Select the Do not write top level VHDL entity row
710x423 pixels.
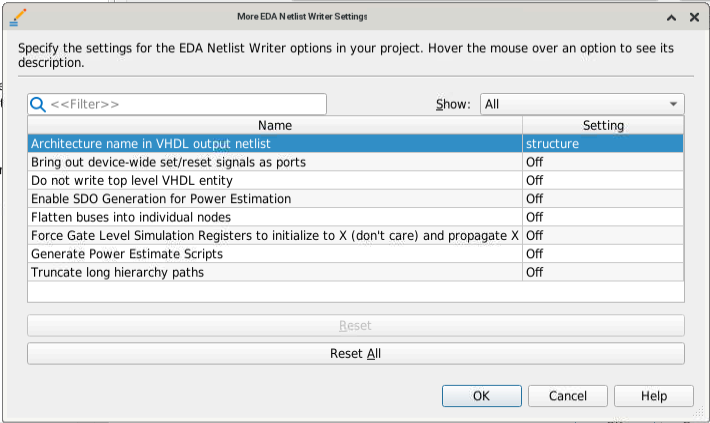point(275,180)
